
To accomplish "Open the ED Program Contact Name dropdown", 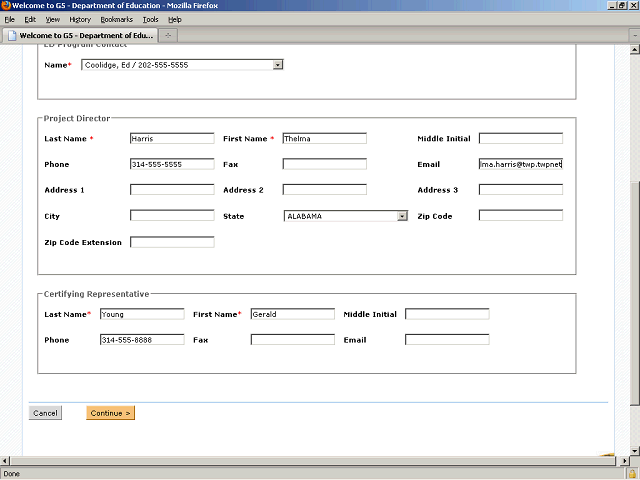I will click(182, 65).
